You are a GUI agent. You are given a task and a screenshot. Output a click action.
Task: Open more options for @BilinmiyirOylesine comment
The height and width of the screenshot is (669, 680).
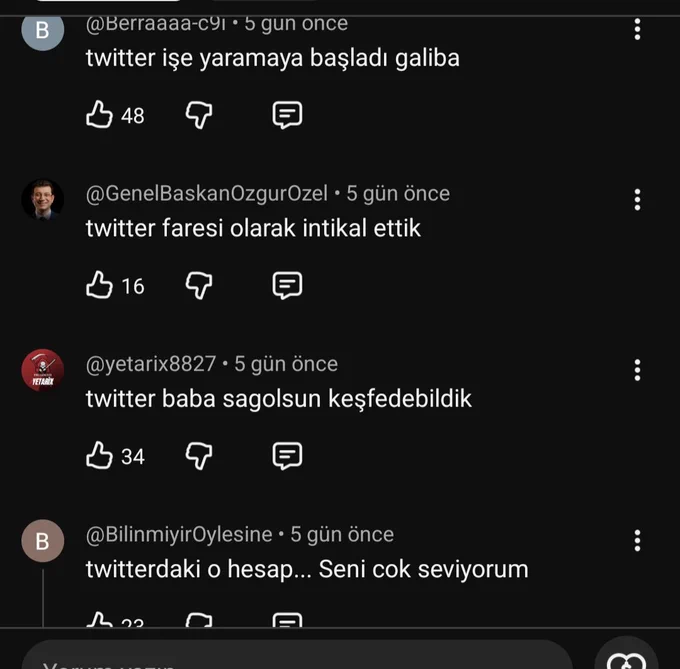tap(637, 540)
